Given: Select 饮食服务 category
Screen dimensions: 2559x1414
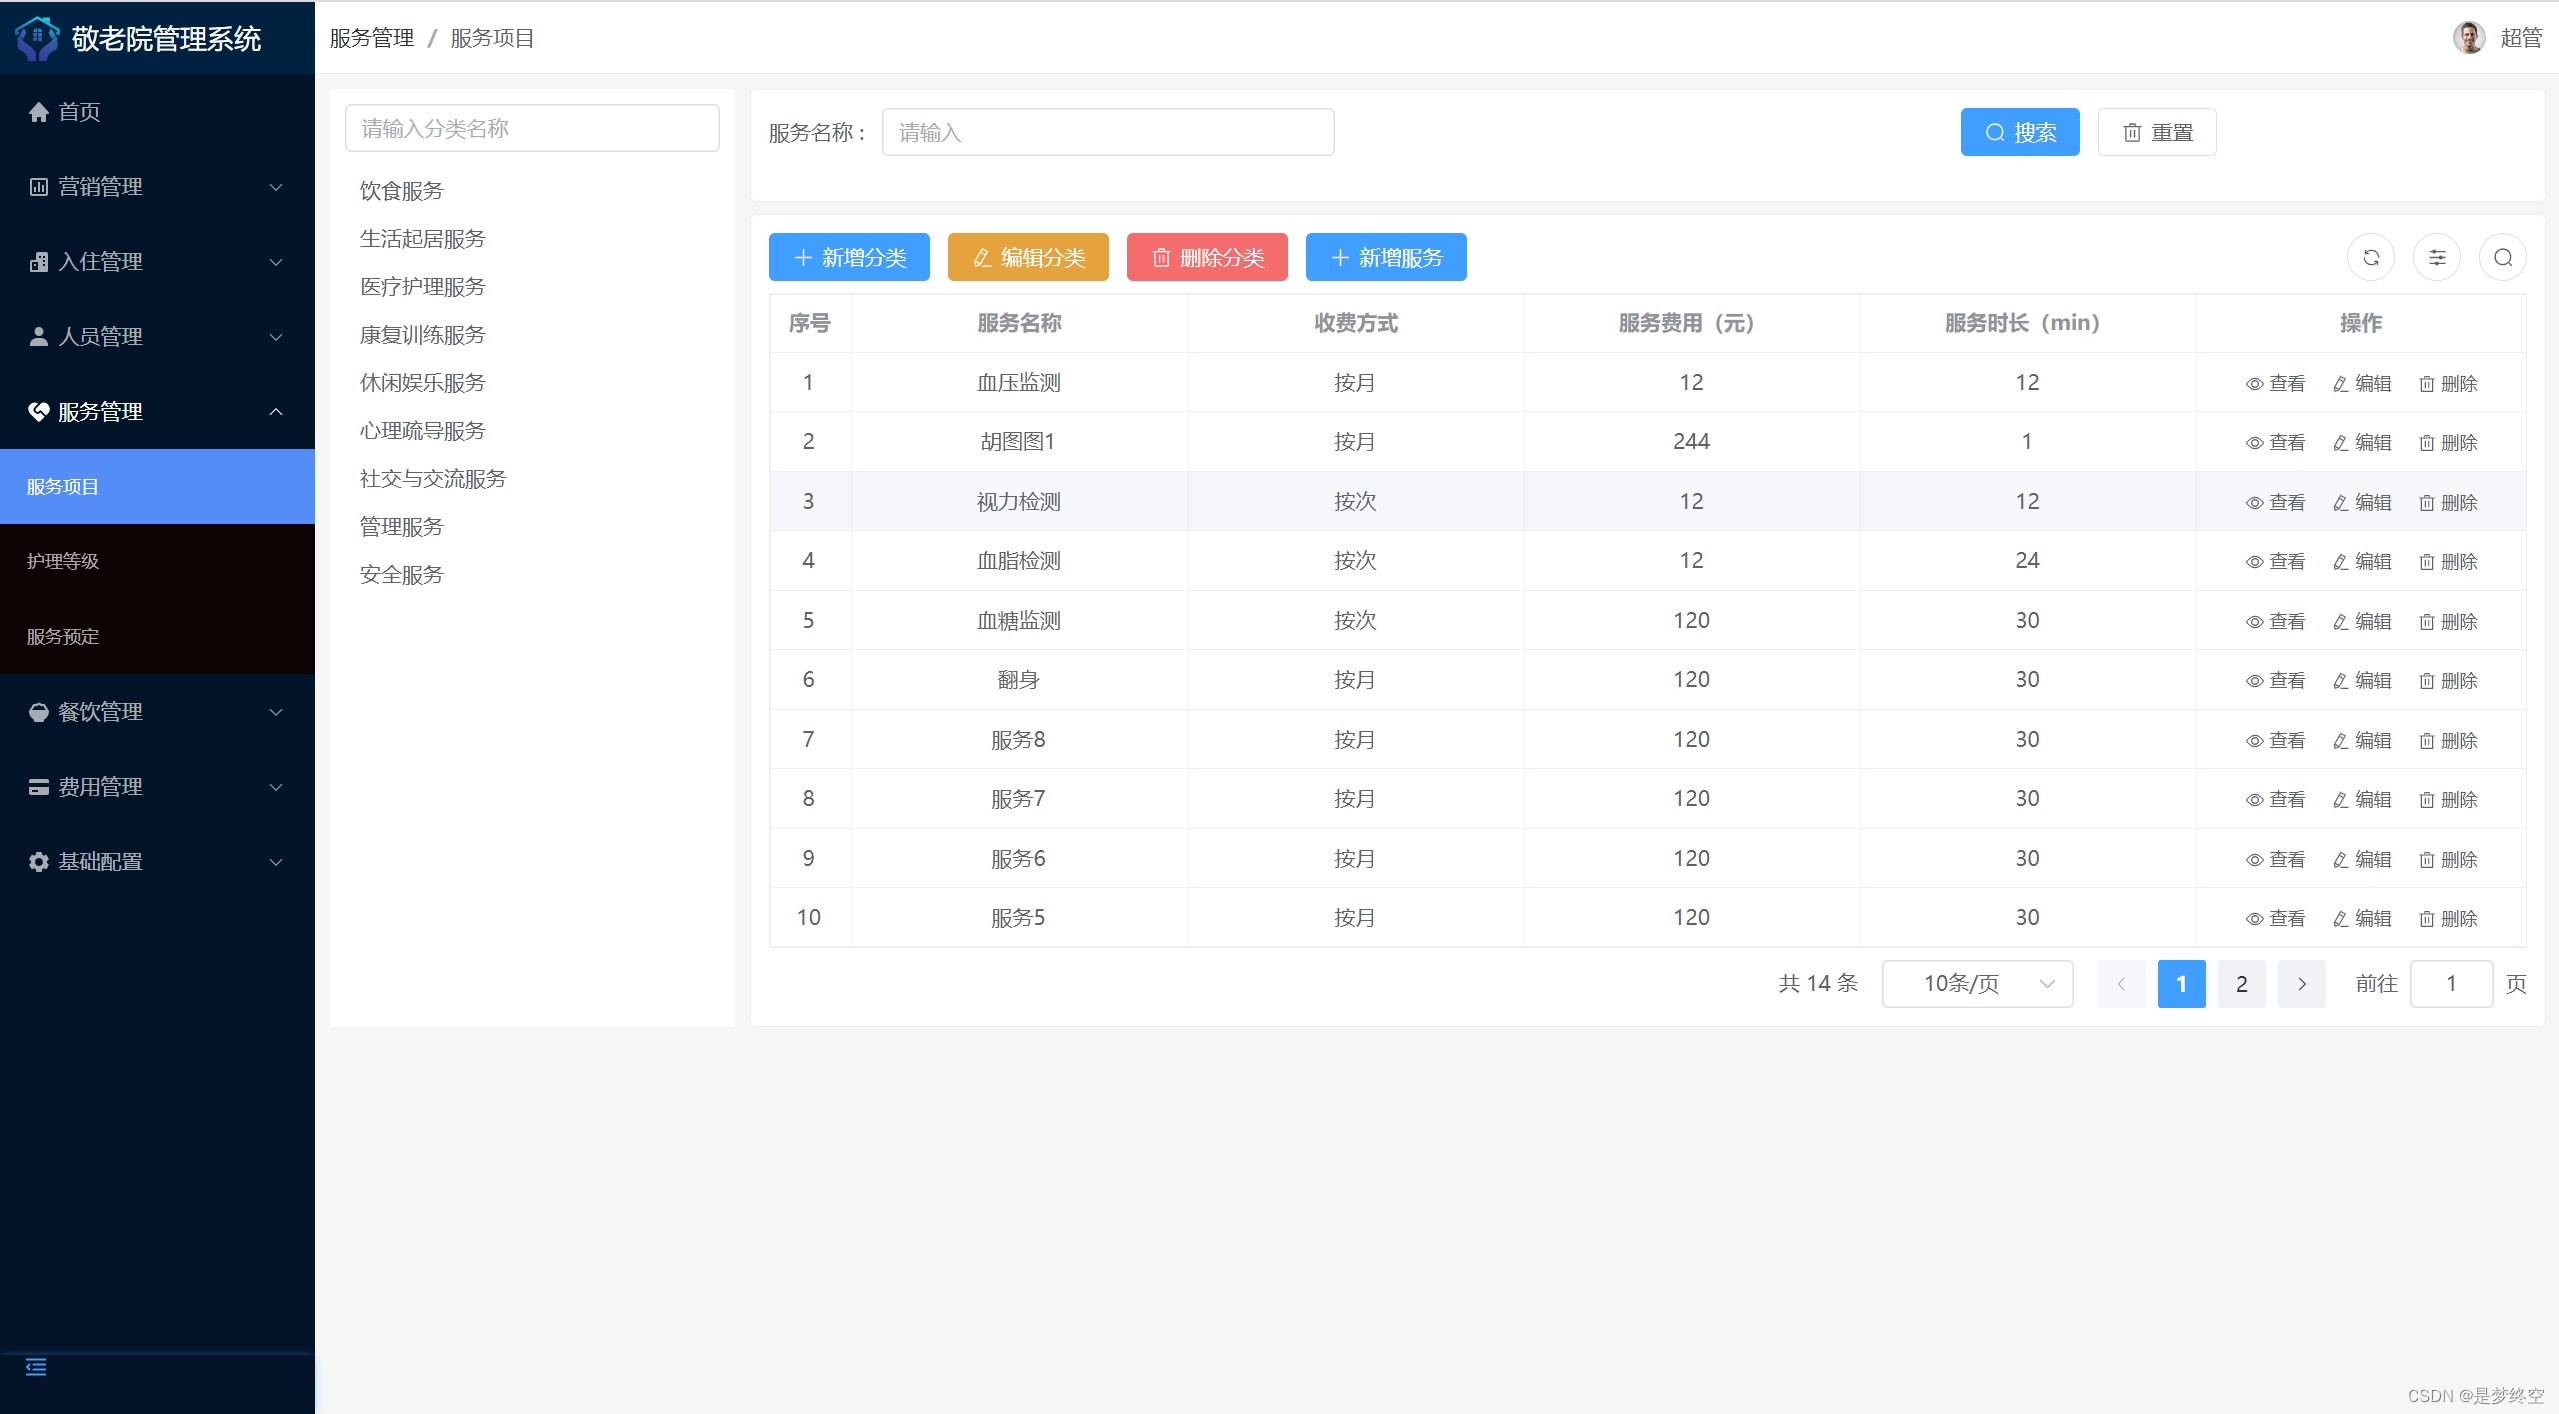Looking at the screenshot, I should pyautogui.click(x=401, y=191).
